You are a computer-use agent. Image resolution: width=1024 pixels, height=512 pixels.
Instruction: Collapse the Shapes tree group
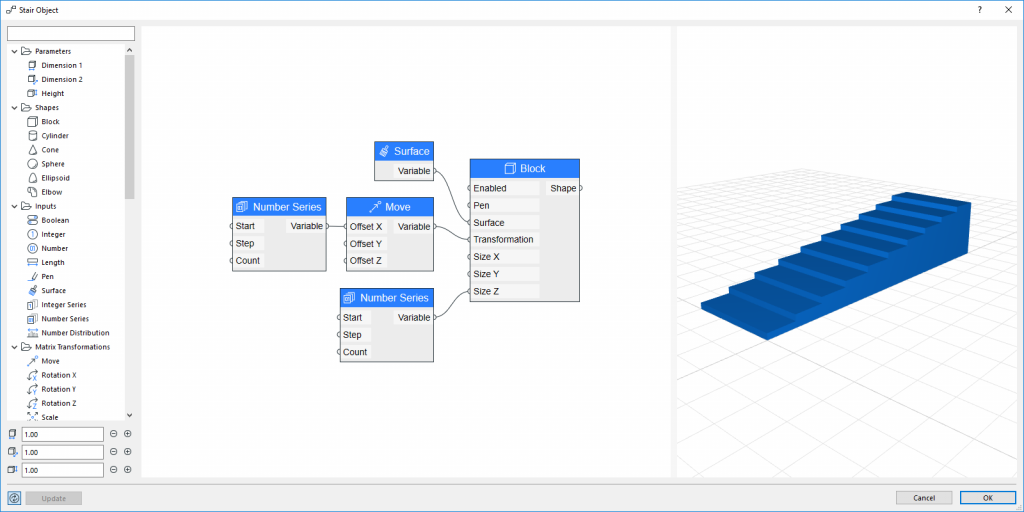[14, 108]
